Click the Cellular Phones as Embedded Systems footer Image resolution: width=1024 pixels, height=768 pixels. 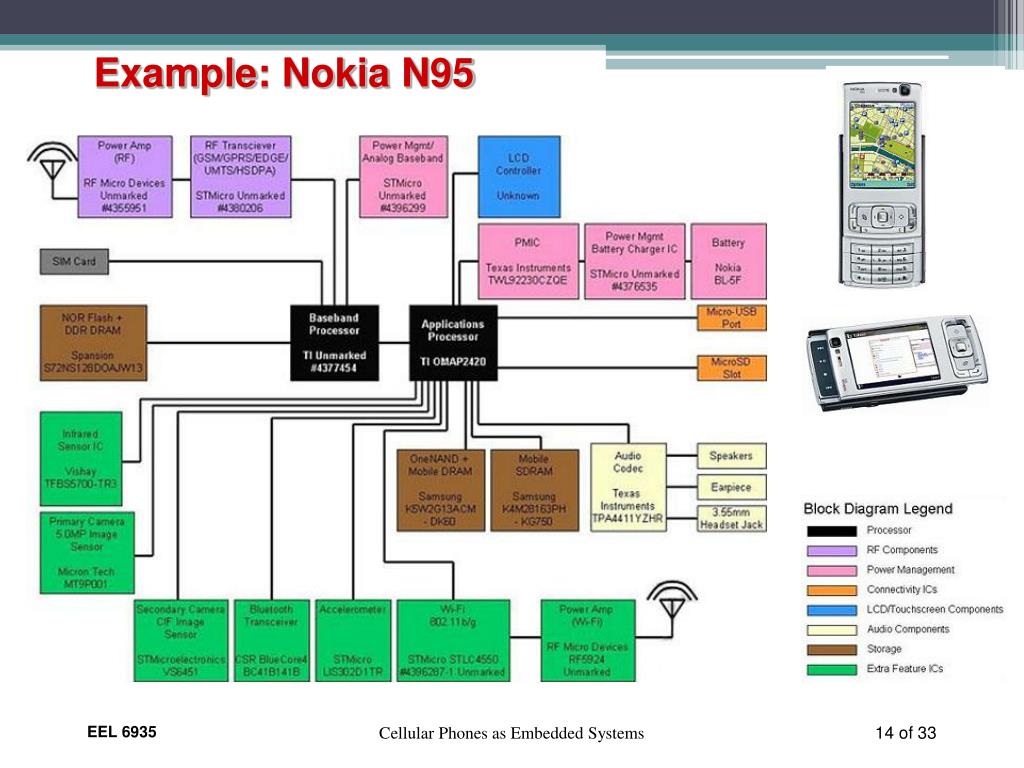coord(511,733)
